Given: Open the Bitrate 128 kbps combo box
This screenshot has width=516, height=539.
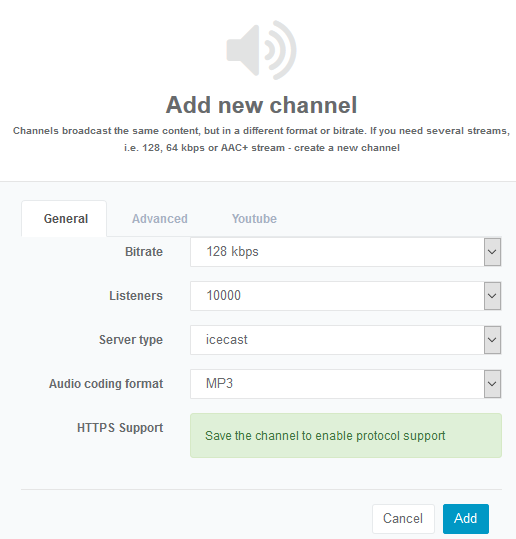Looking at the screenshot, I should [x=345, y=252].
